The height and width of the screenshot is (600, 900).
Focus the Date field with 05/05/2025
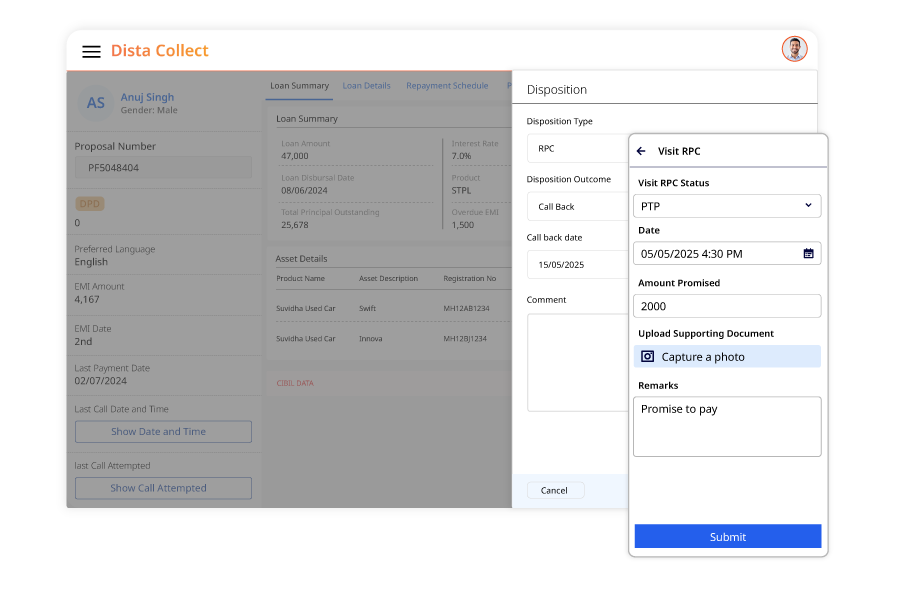727,254
